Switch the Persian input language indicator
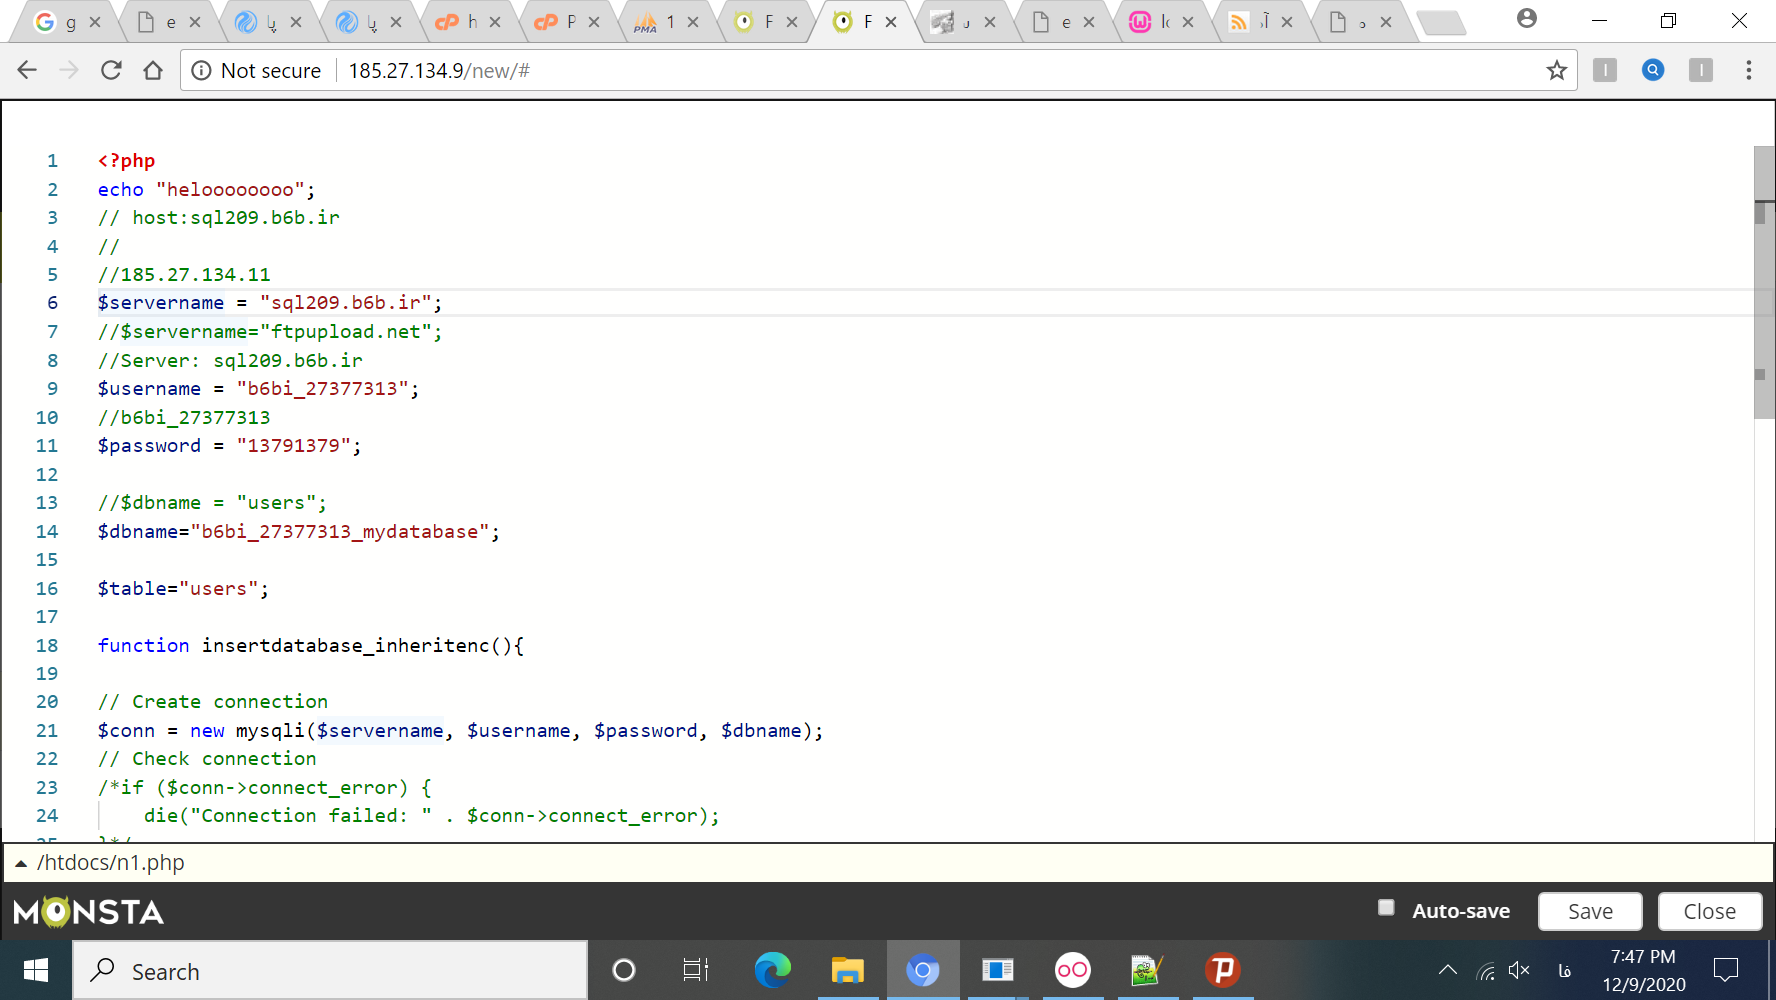Screen dimensions: 1776x1000 [1565, 970]
